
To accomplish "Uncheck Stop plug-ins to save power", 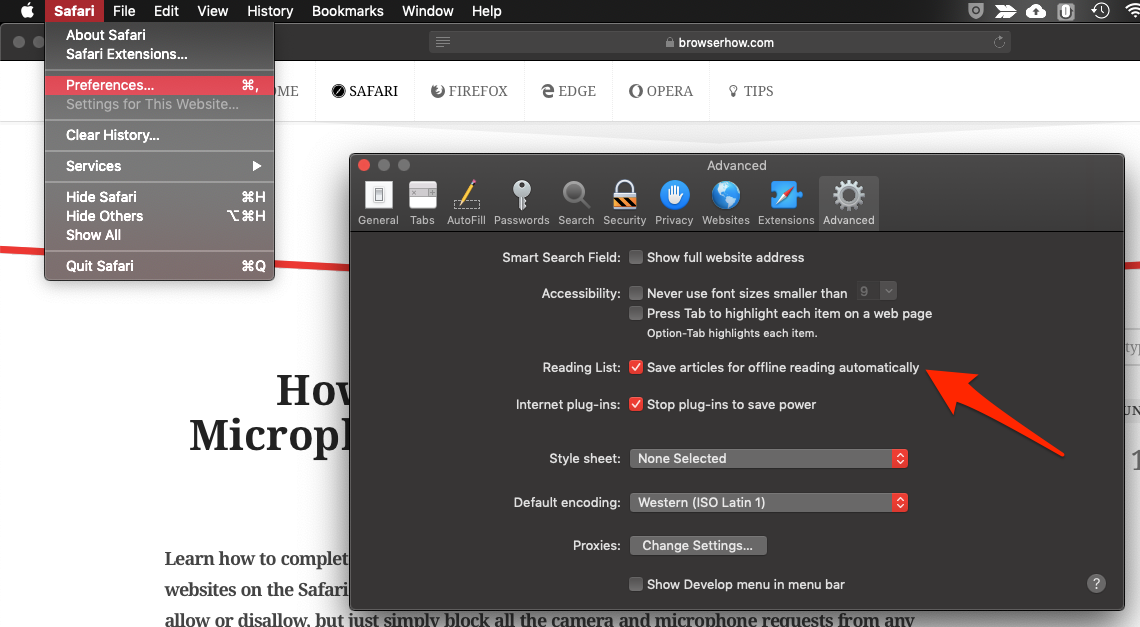I will [636, 405].
